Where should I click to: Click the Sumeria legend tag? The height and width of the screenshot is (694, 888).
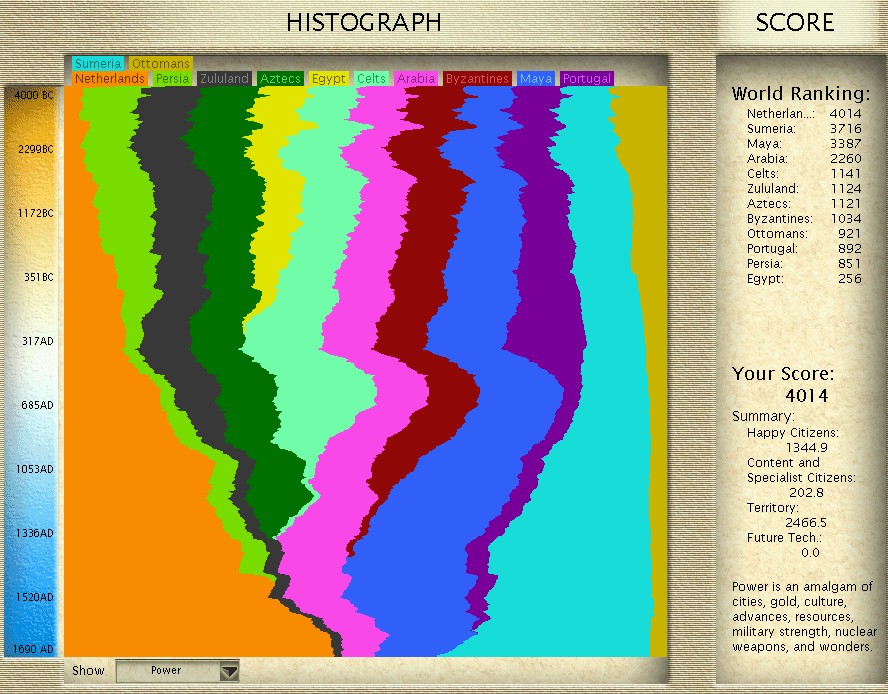click(98, 64)
